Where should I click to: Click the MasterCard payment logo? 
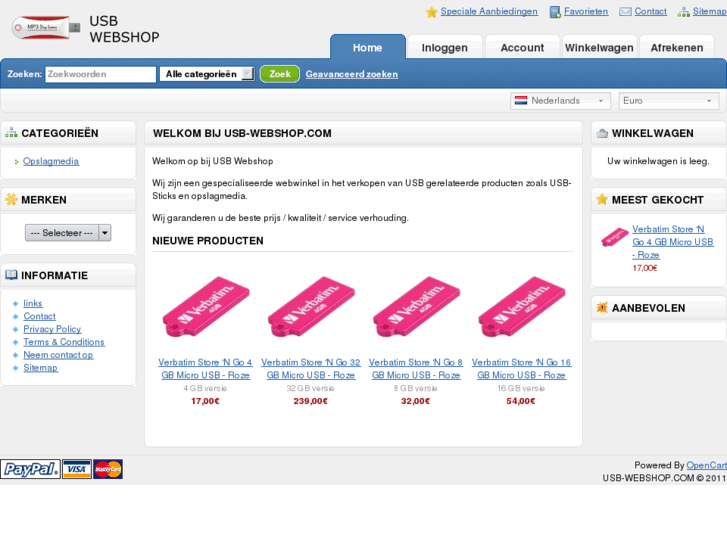[108, 469]
